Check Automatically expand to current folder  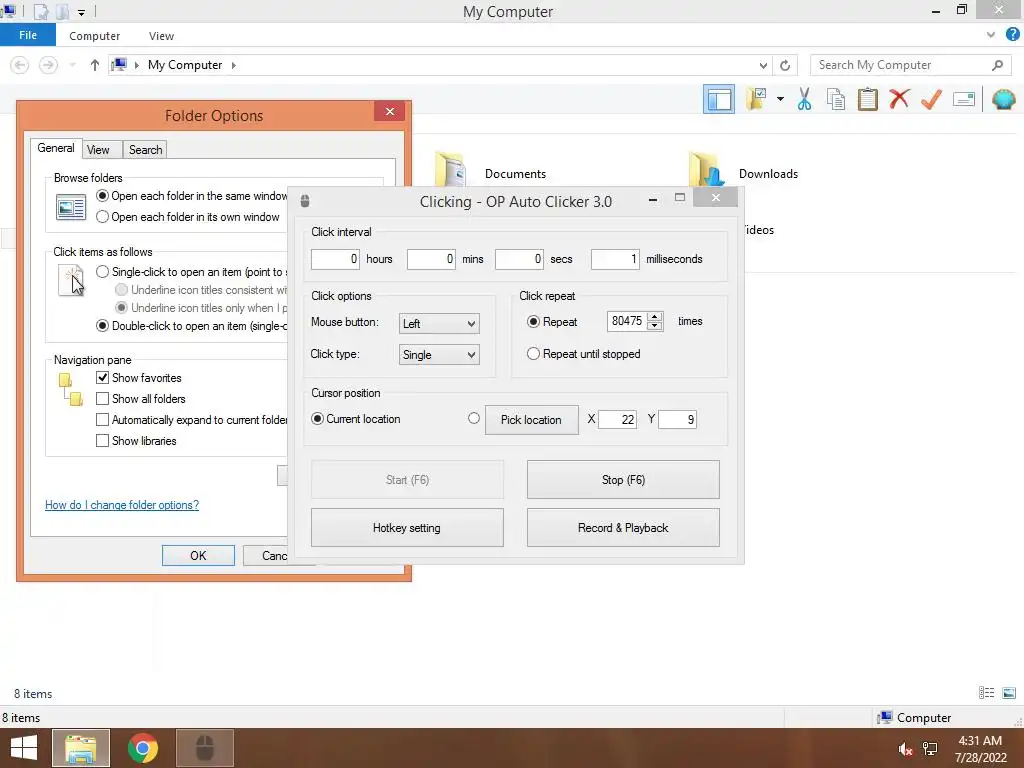click(x=103, y=420)
